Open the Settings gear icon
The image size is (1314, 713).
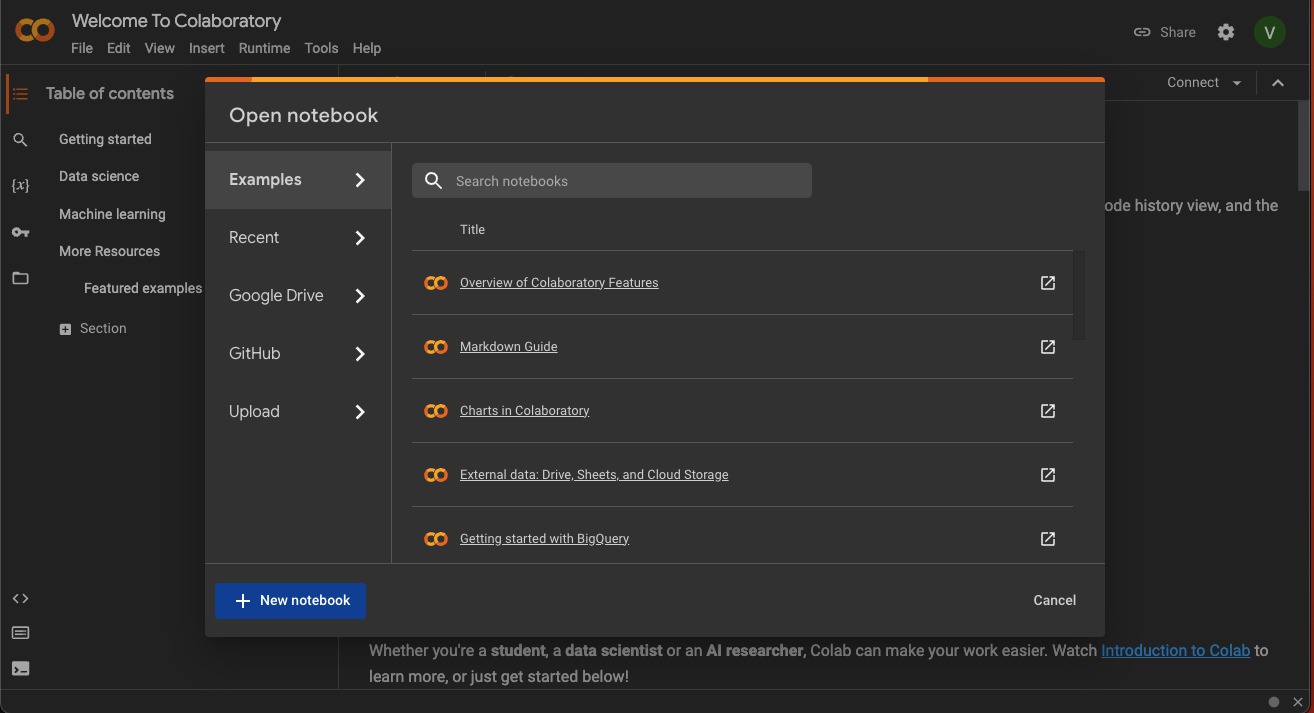[x=1226, y=32]
